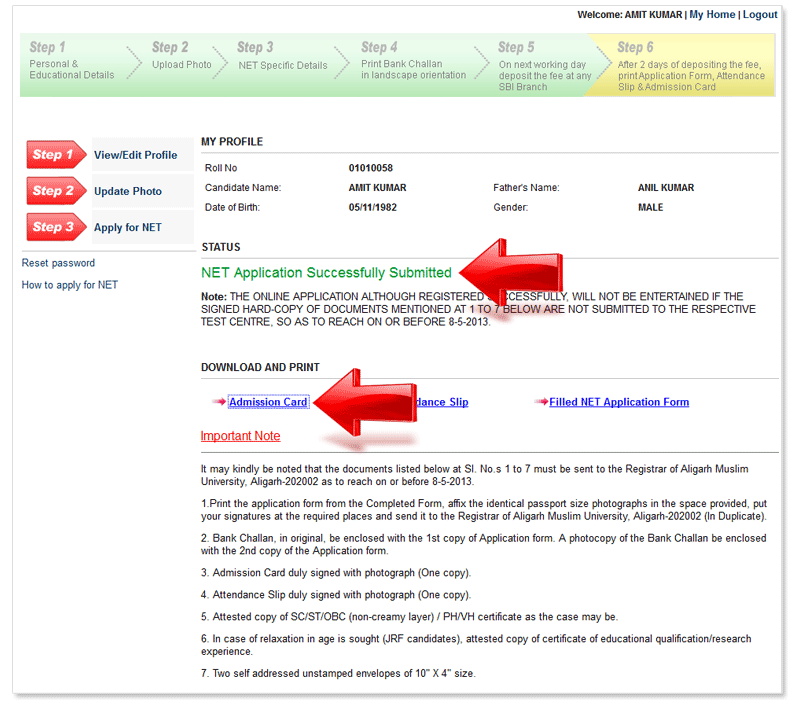This screenshot has width=795, height=713.
Task: Click the red Step 2 arrow badge in the sidebar
Action: (54, 191)
